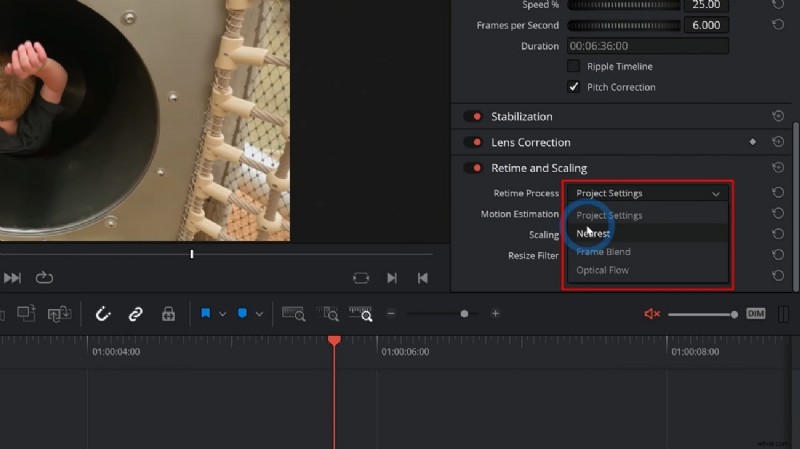Unmute audio with red speaker icon
The image size is (800, 449).
click(652, 314)
